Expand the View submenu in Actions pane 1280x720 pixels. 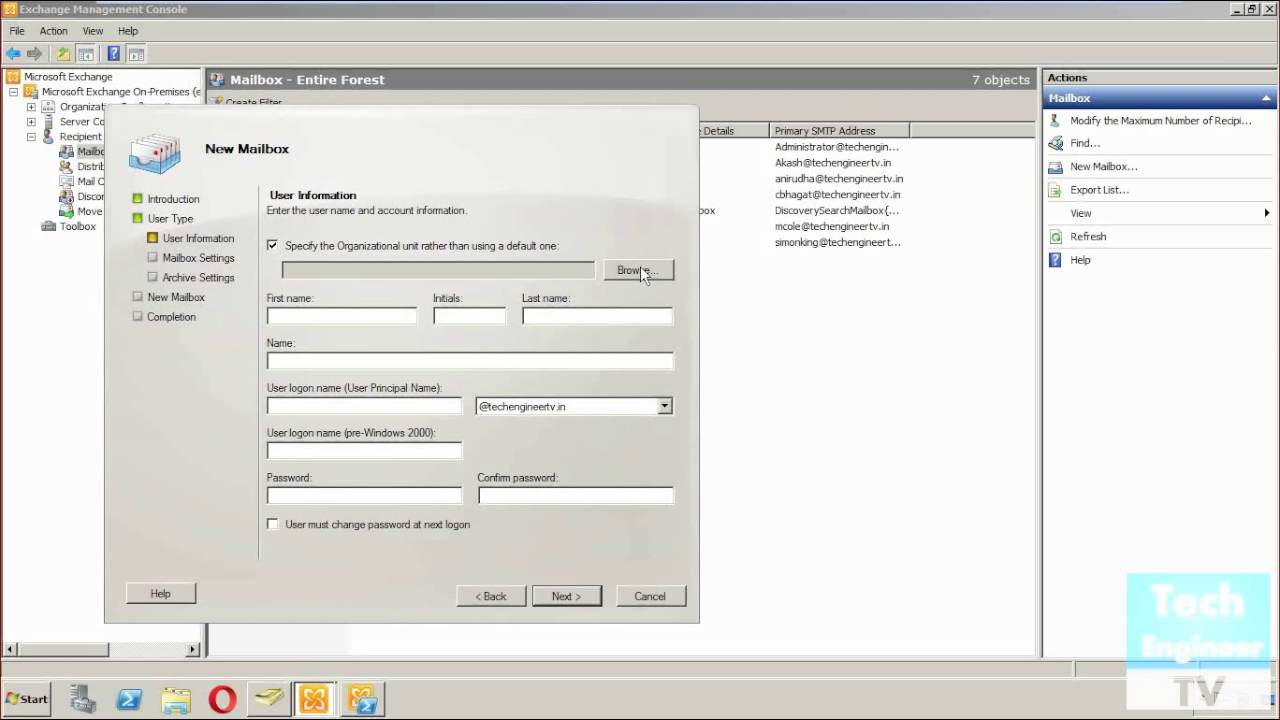(x=1266, y=213)
